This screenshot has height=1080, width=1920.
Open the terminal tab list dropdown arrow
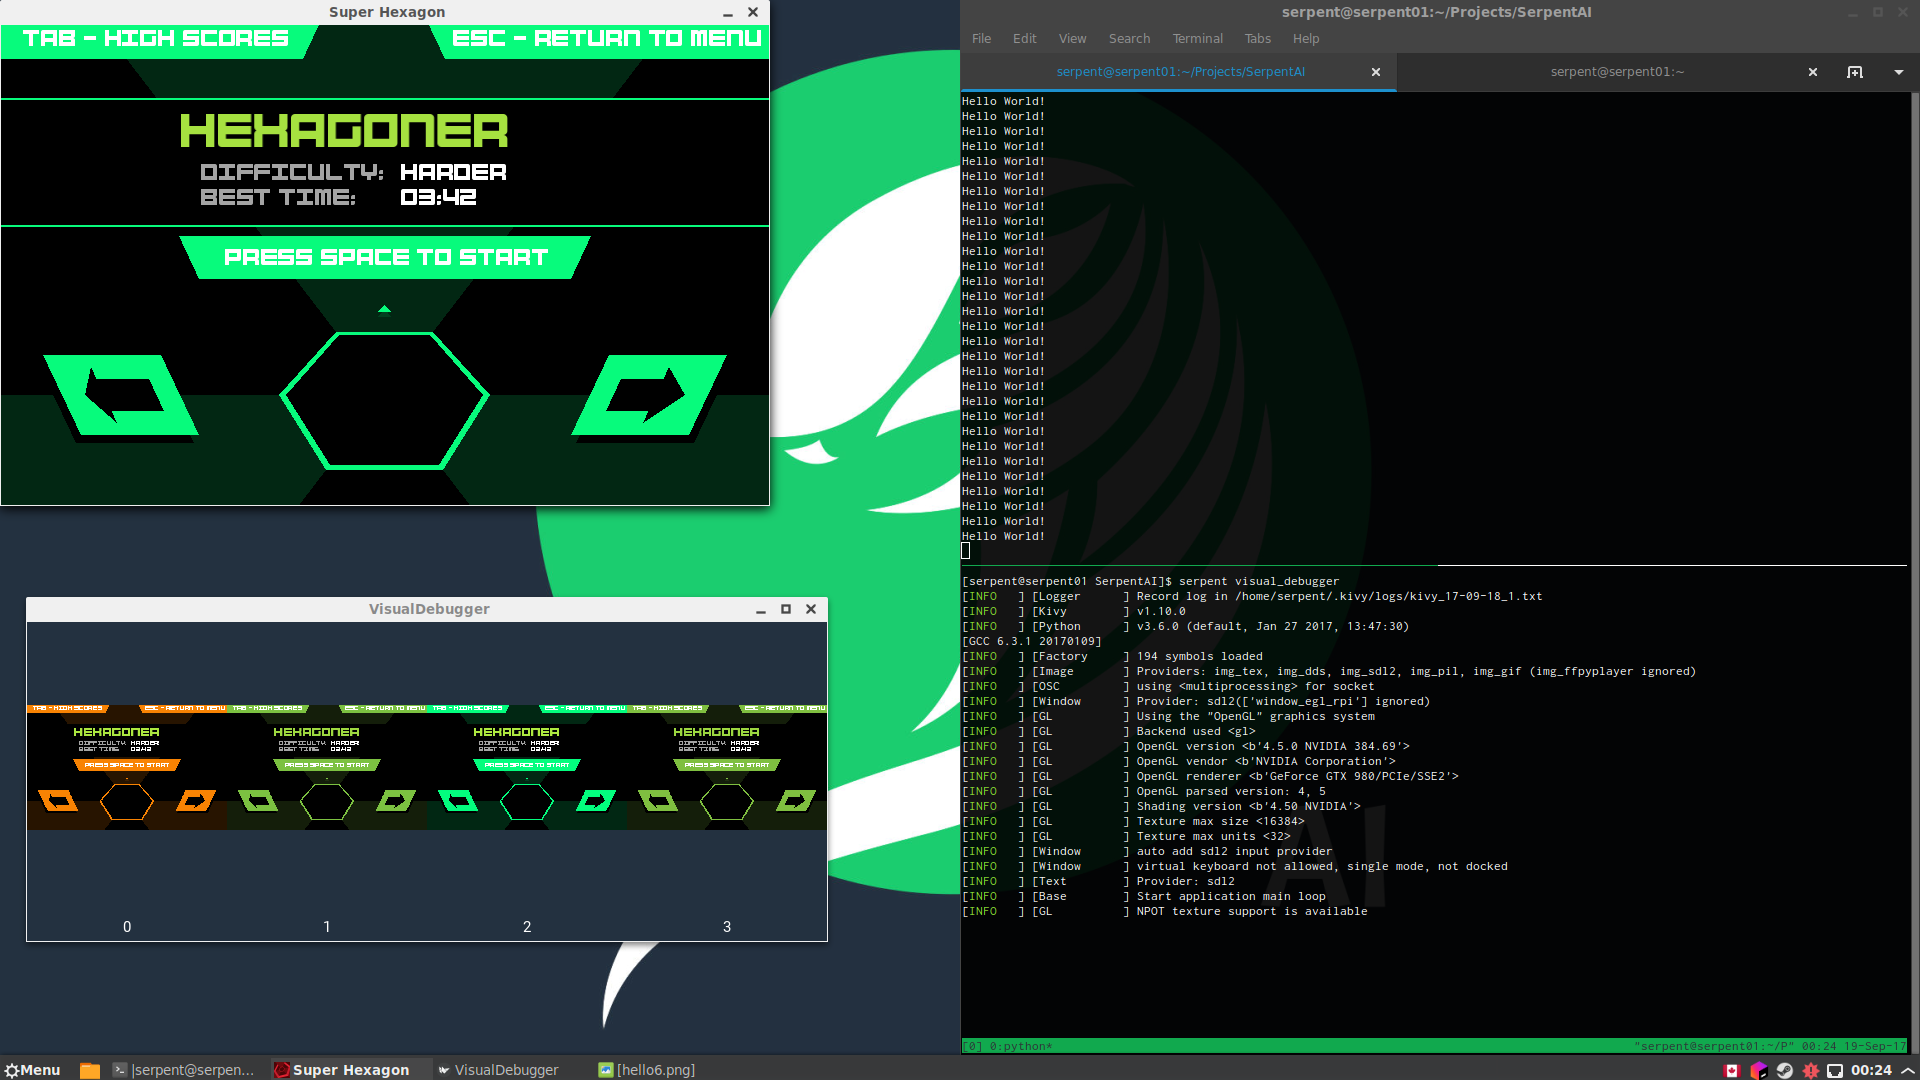click(x=1897, y=71)
